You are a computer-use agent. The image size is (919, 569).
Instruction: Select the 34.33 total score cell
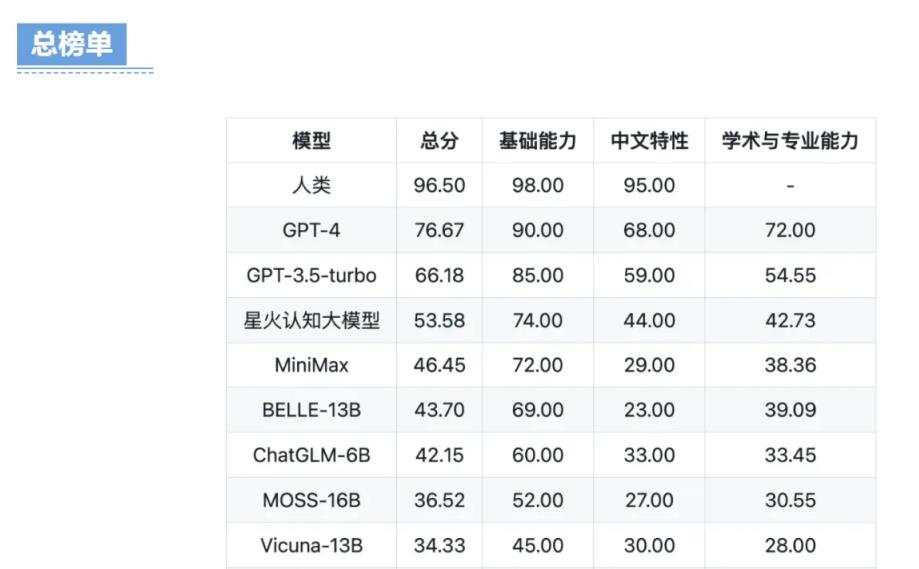tap(439, 545)
